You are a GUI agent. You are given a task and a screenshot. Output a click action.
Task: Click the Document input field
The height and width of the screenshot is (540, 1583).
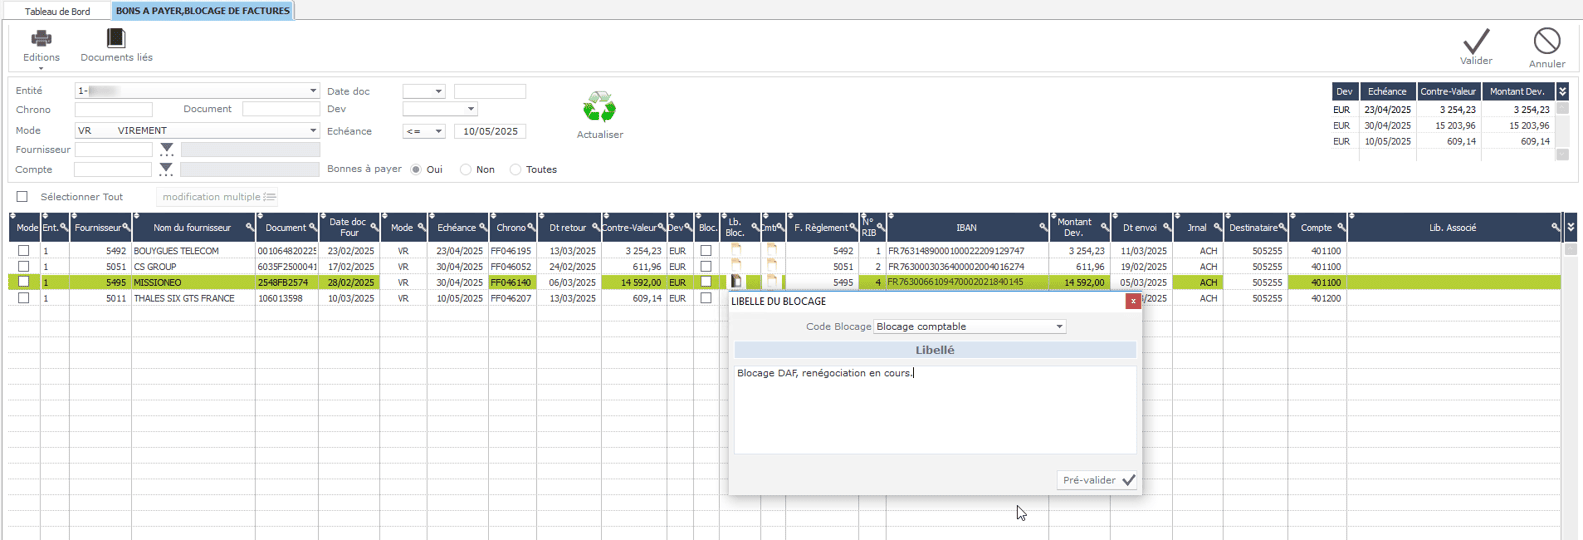281,109
